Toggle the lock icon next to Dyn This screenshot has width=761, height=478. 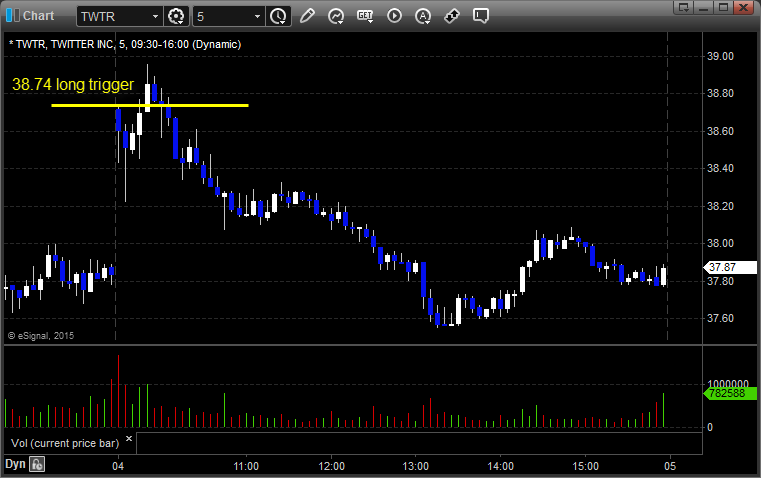pyautogui.click(x=37, y=464)
